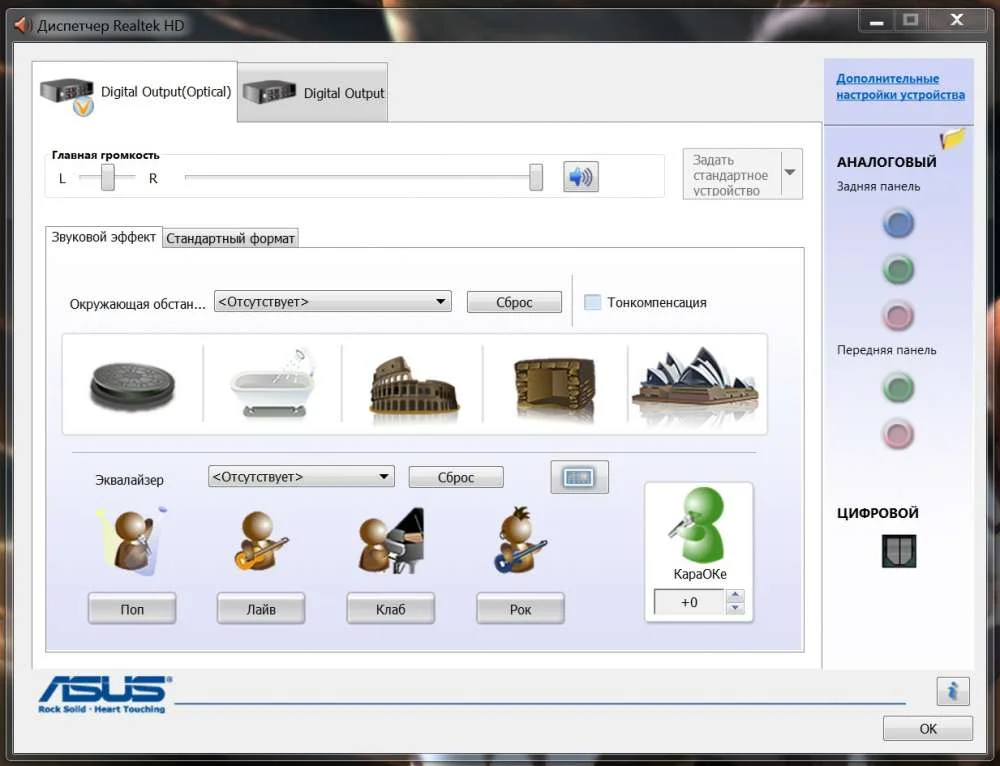Image resolution: width=1000 pixels, height=766 pixels.
Task: Click the blue rear panel jack
Action: (x=898, y=224)
